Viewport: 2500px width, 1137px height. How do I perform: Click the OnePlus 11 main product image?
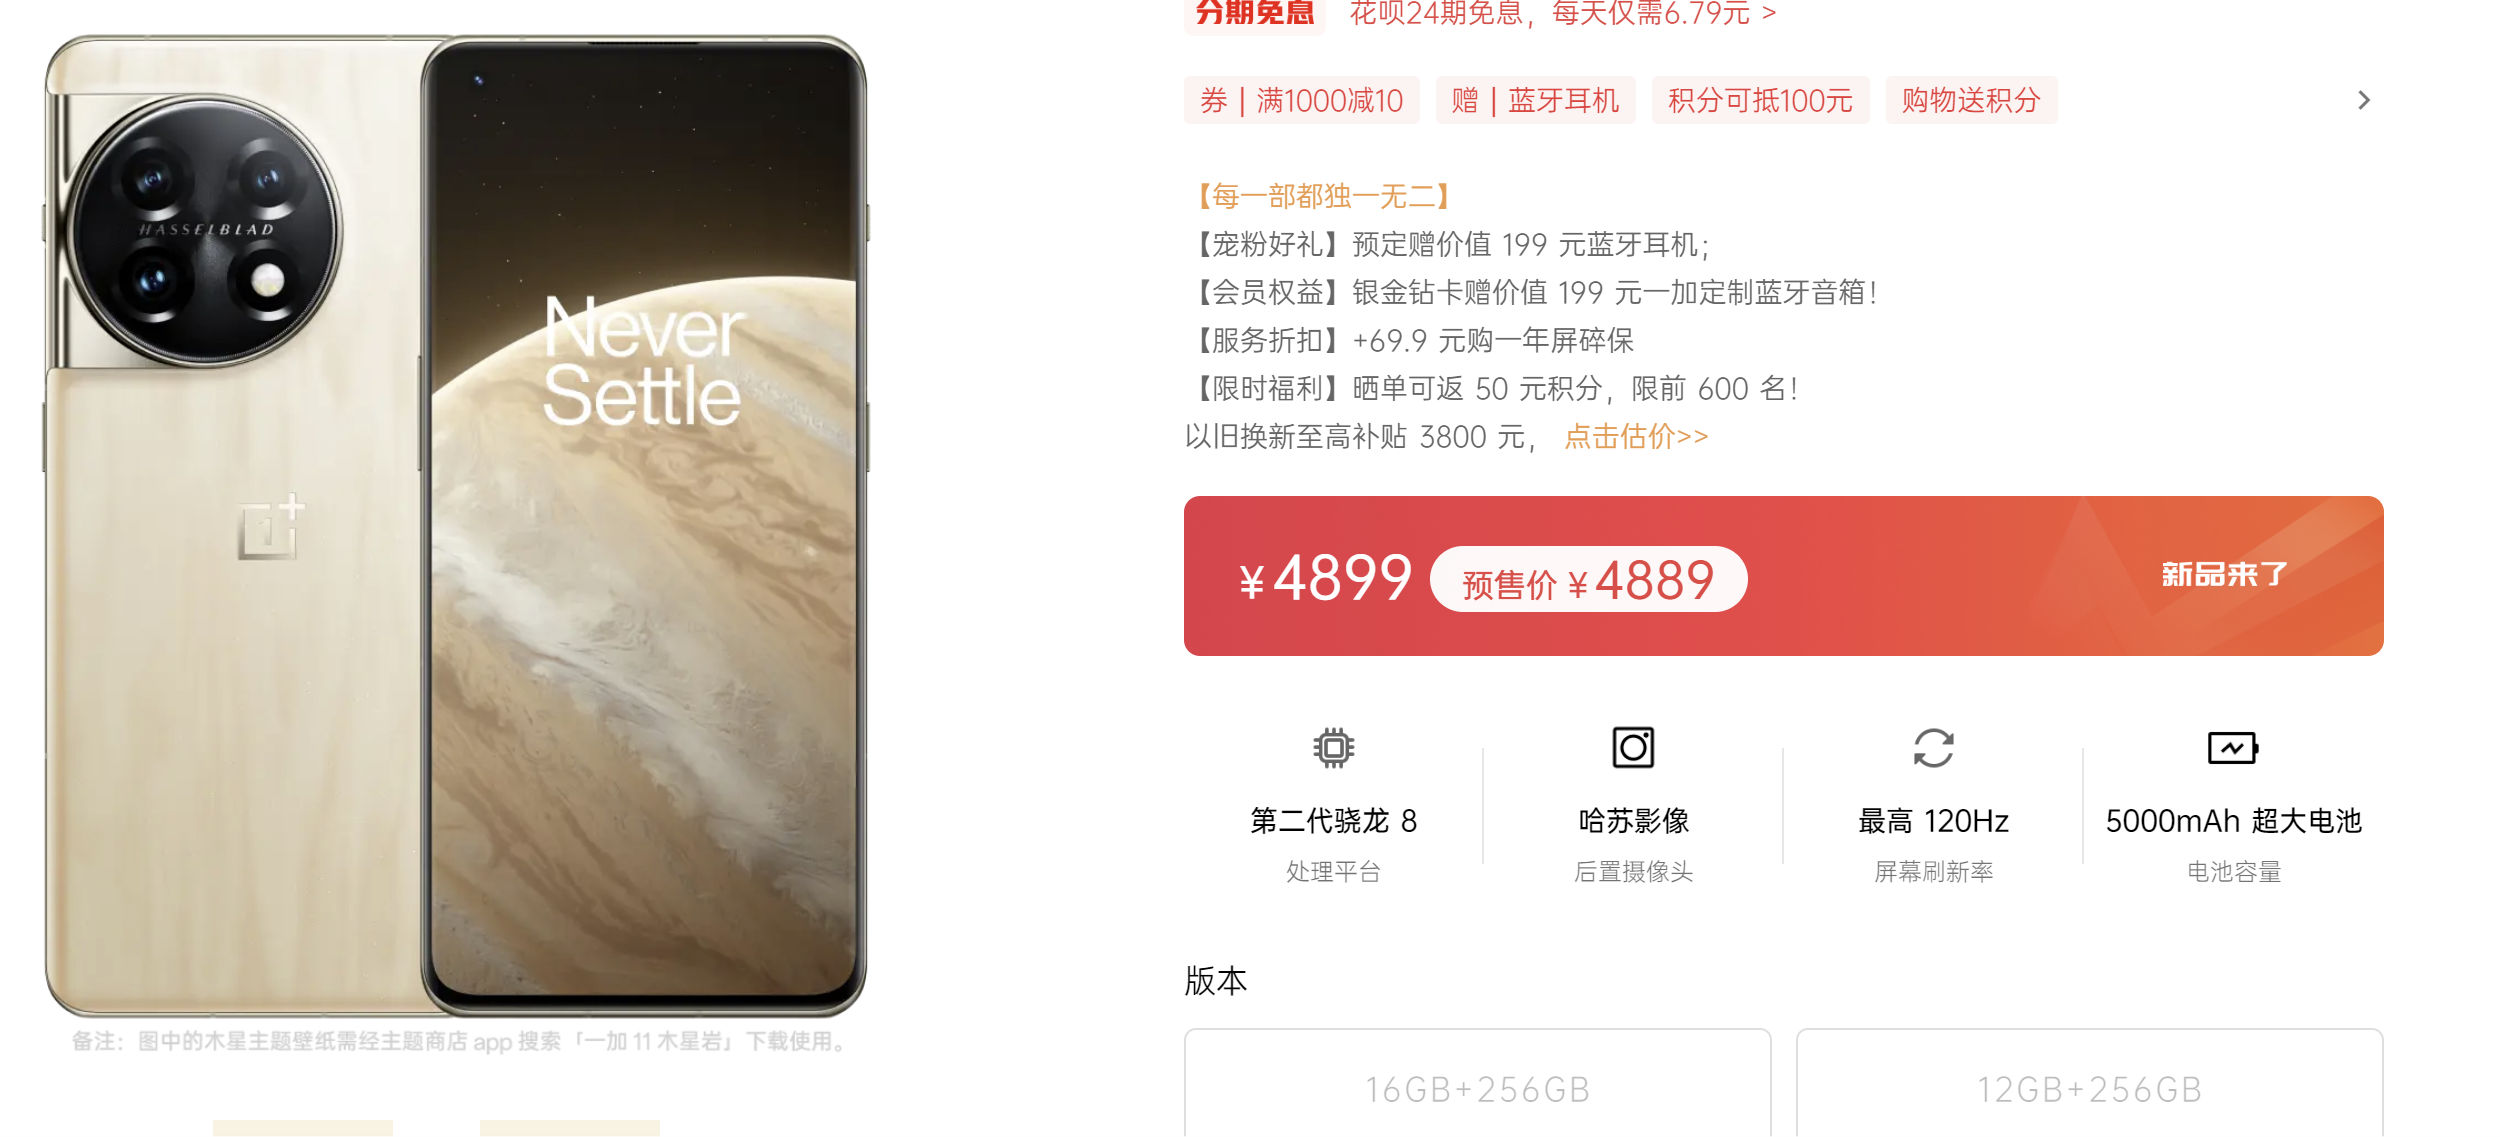tap(456, 527)
